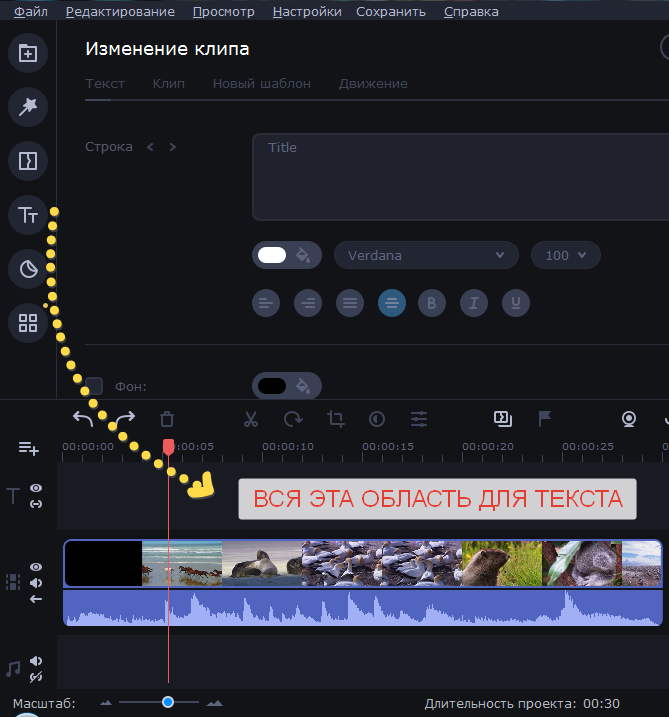Hide the title track eye icon

[36, 488]
